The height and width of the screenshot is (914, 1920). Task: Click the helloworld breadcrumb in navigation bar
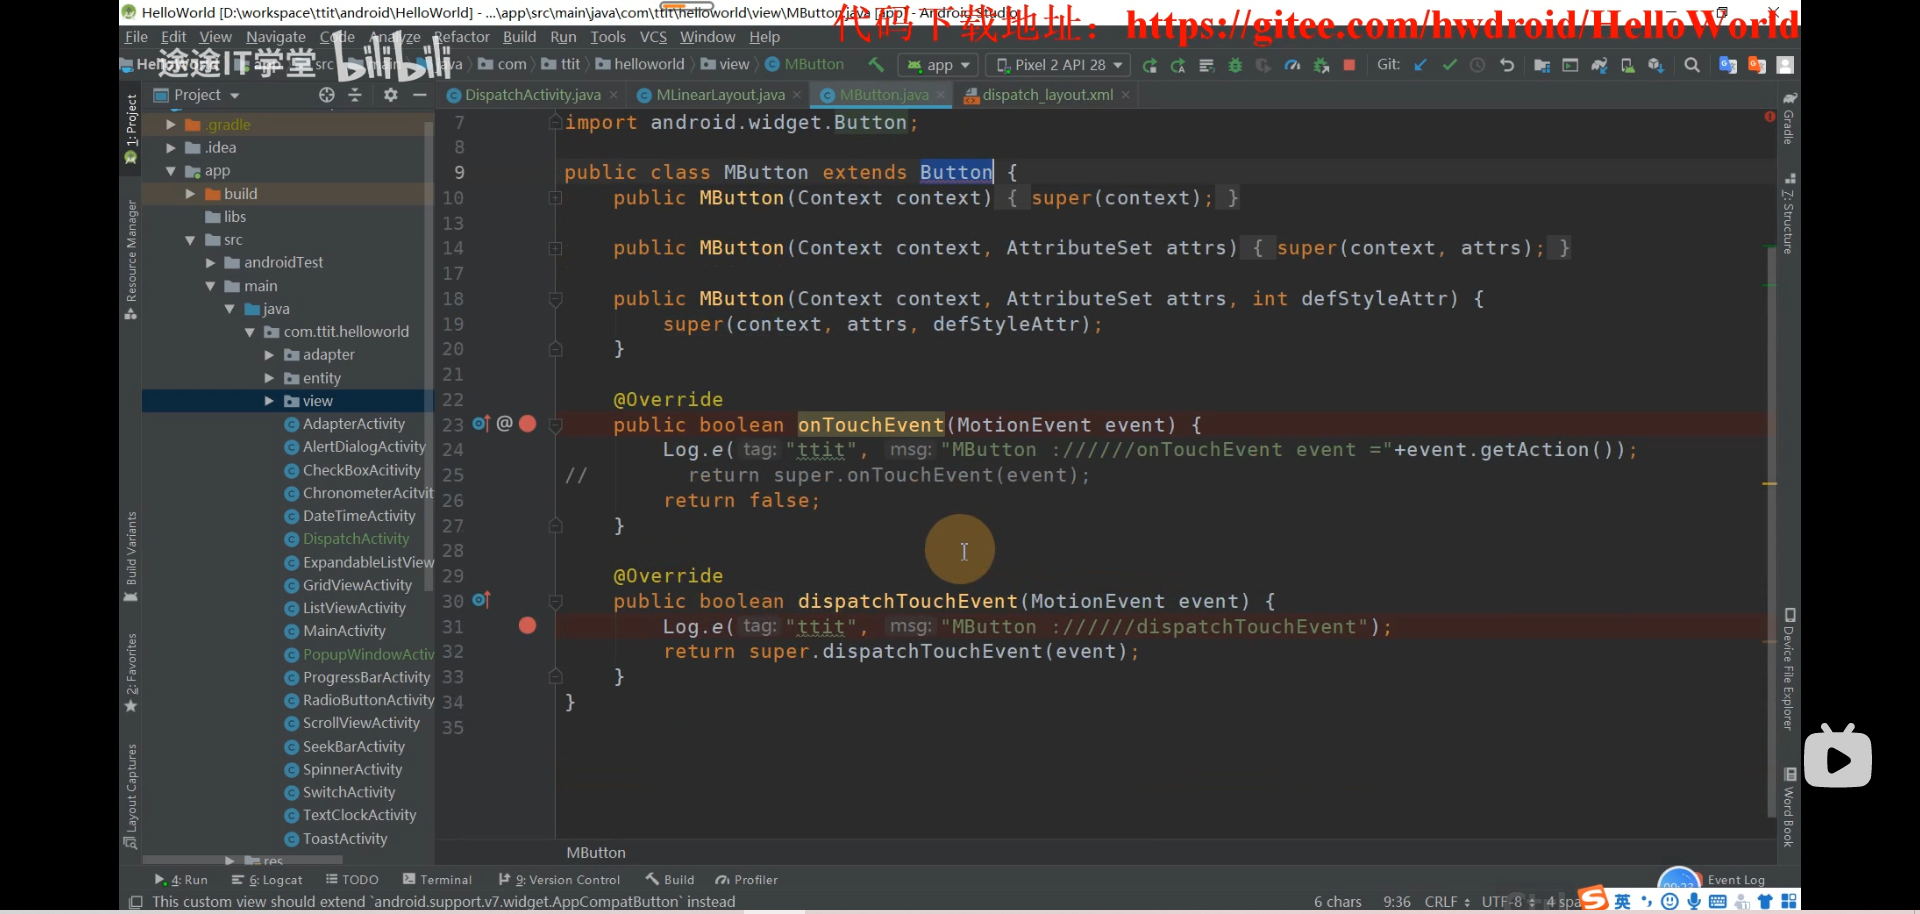(x=640, y=65)
